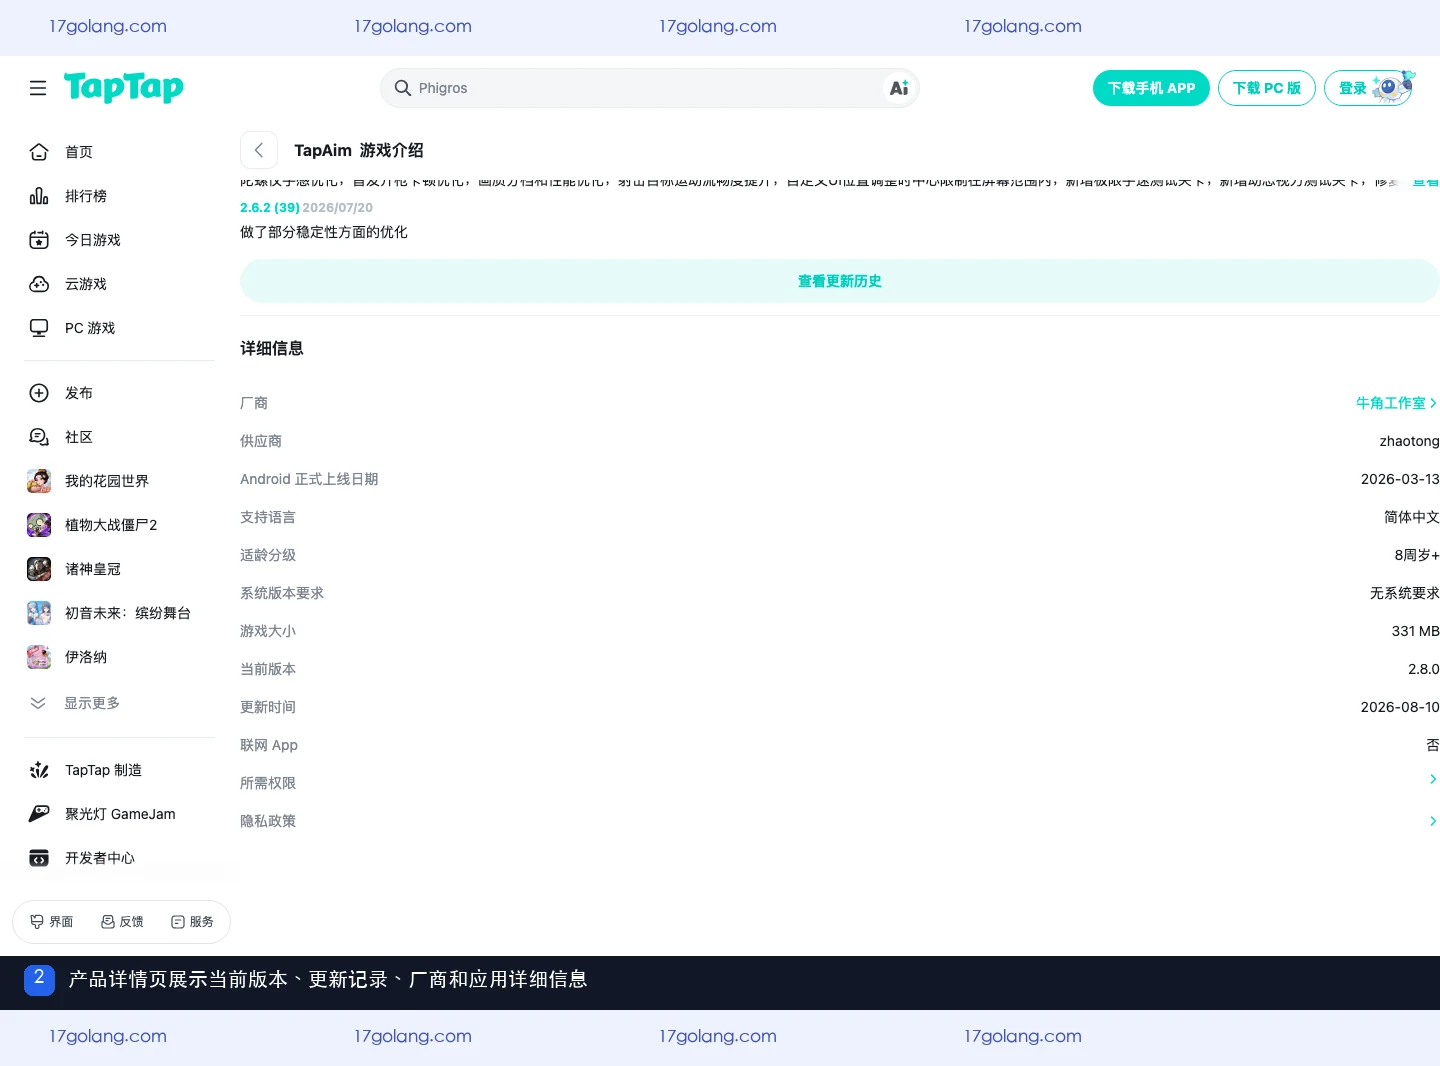Click the 适龄分级 value 8周岁+
The width and height of the screenshot is (1440, 1066).
[x=1417, y=555]
